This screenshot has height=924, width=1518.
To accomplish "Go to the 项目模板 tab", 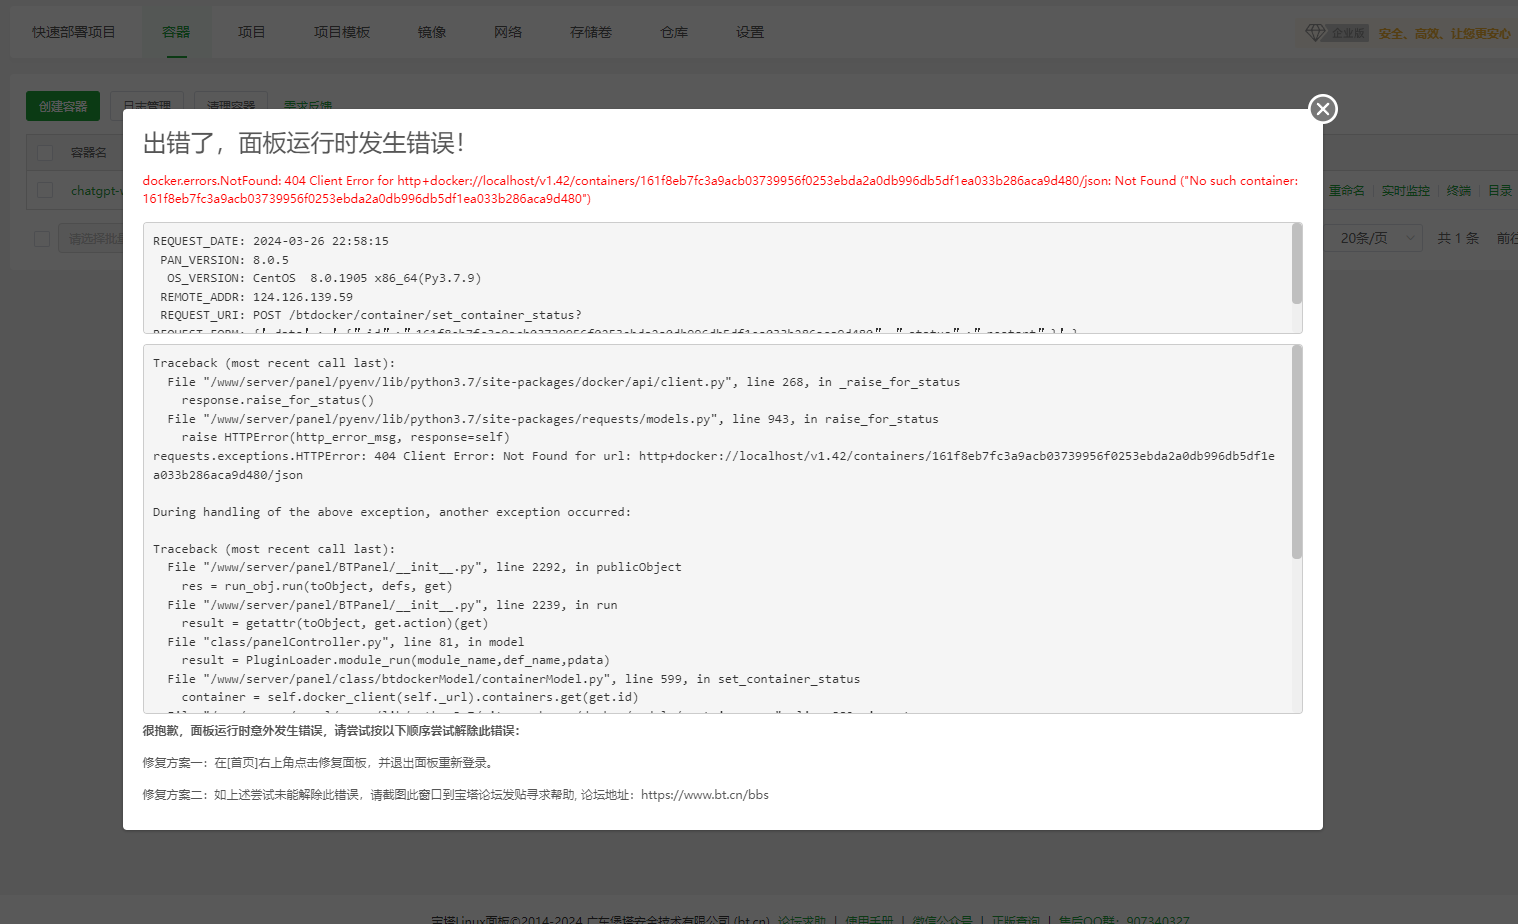I will 342,32.
